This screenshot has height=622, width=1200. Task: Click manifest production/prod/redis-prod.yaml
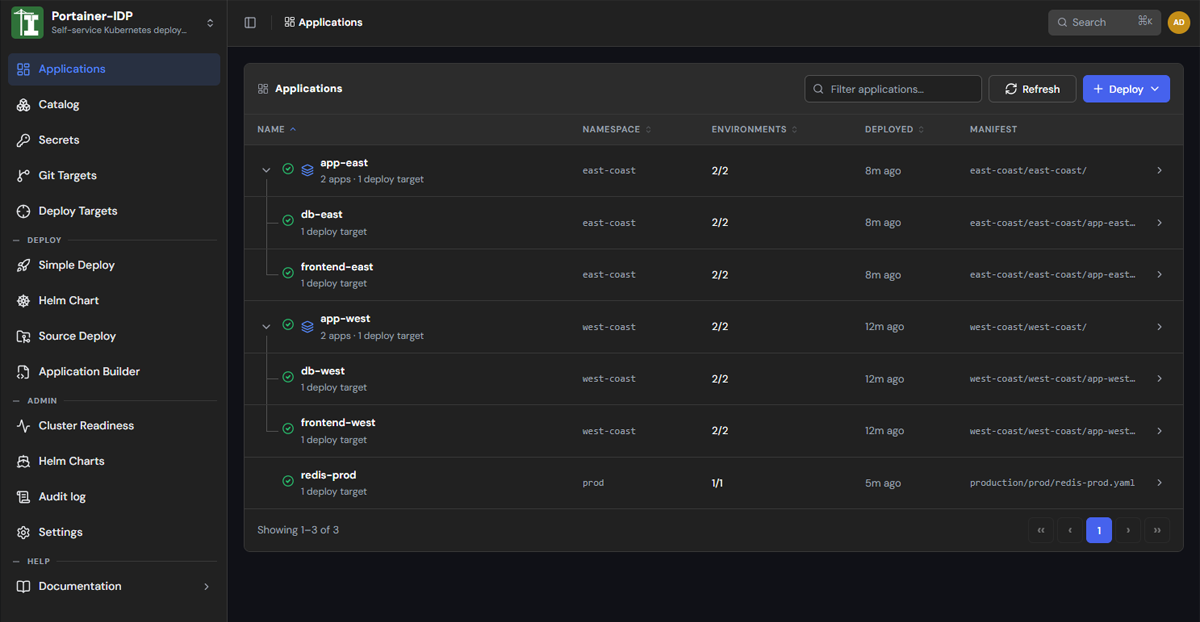1052,483
